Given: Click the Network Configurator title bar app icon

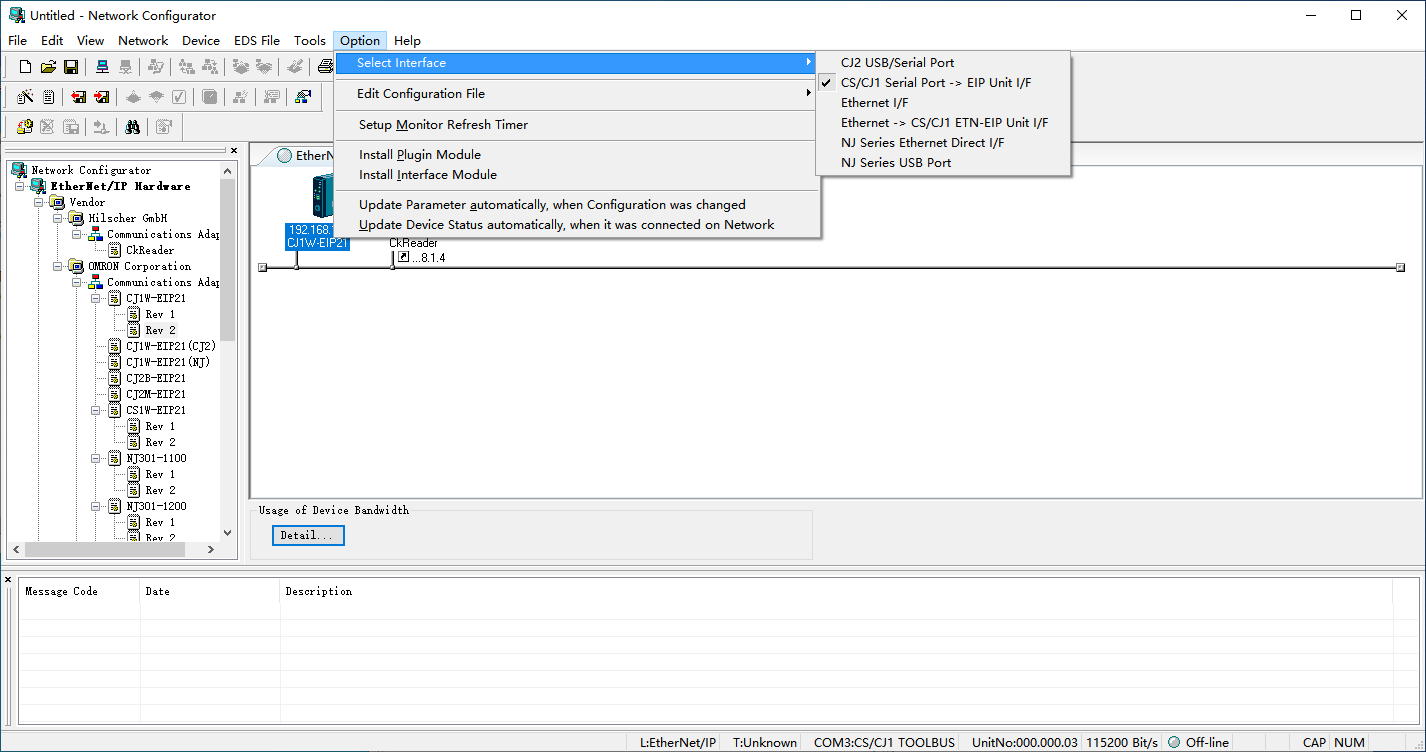Looking at the screenshot, I should pos(16,15).
